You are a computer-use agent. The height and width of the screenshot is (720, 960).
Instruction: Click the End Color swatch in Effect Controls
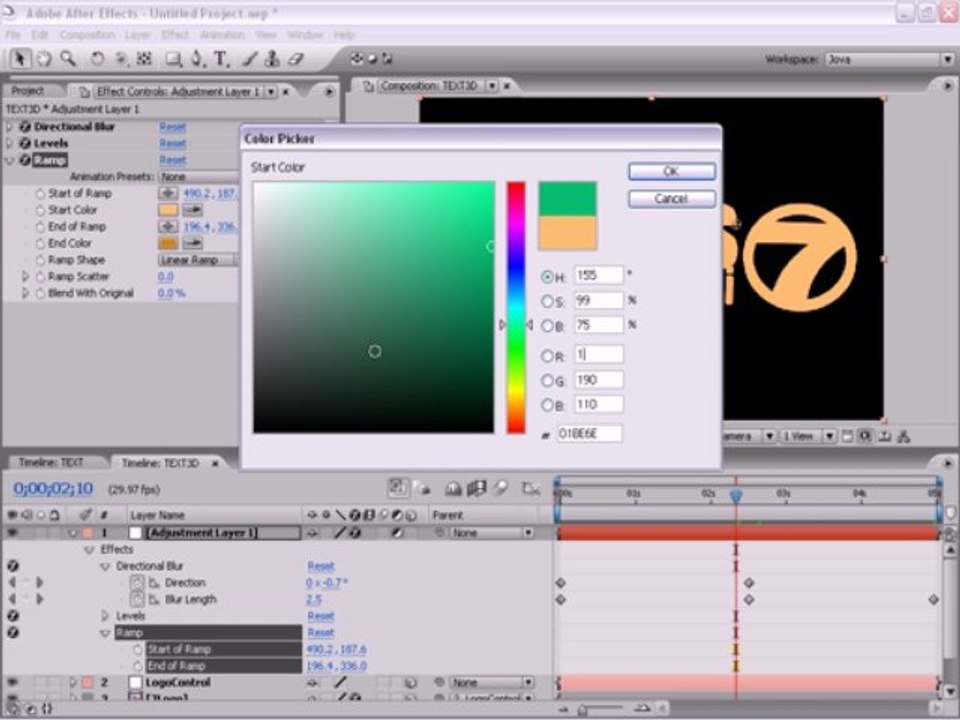[168, 243]
